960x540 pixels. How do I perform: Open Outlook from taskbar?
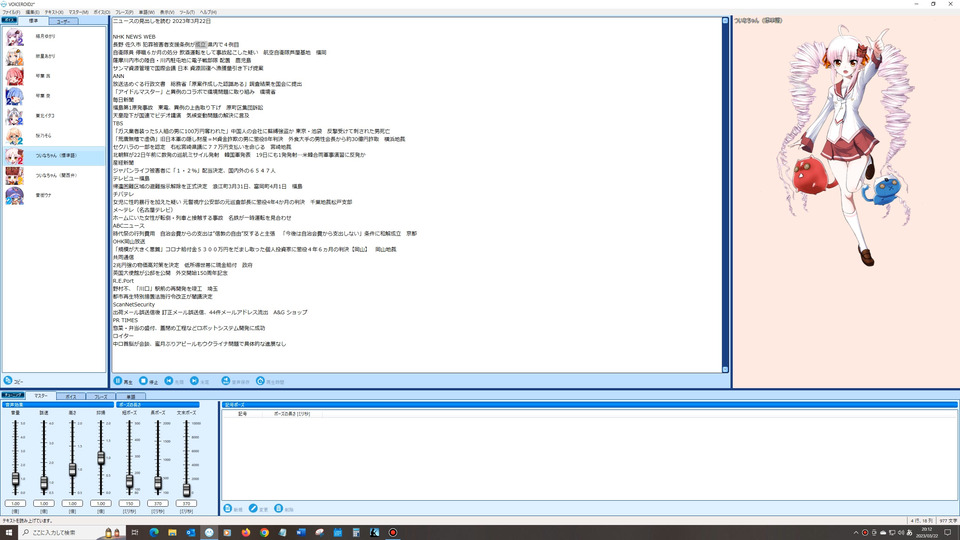coord(190,533)
